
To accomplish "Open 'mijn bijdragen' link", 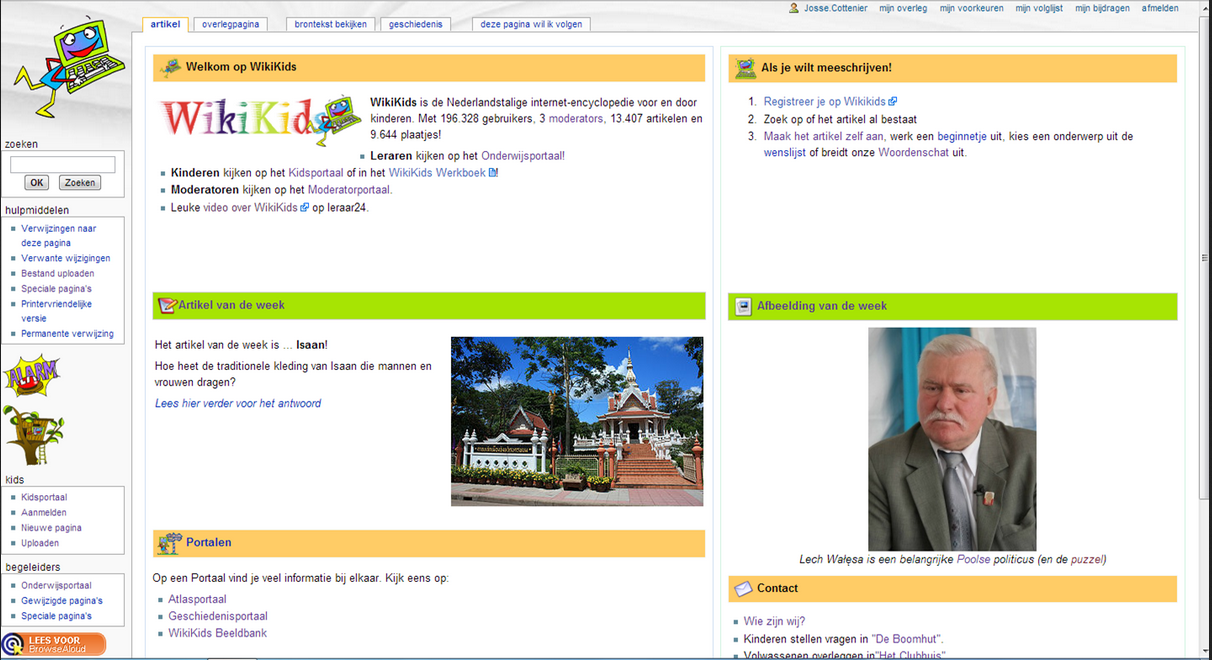I will (x=1102, y=8).
